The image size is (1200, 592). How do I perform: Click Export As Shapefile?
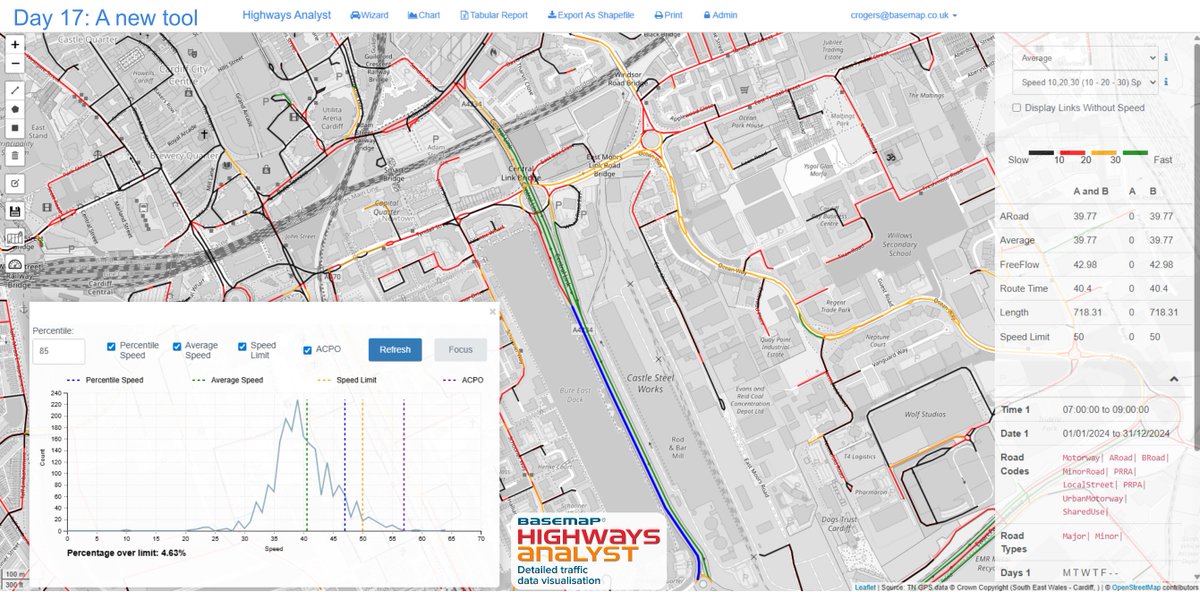(592, 16)
